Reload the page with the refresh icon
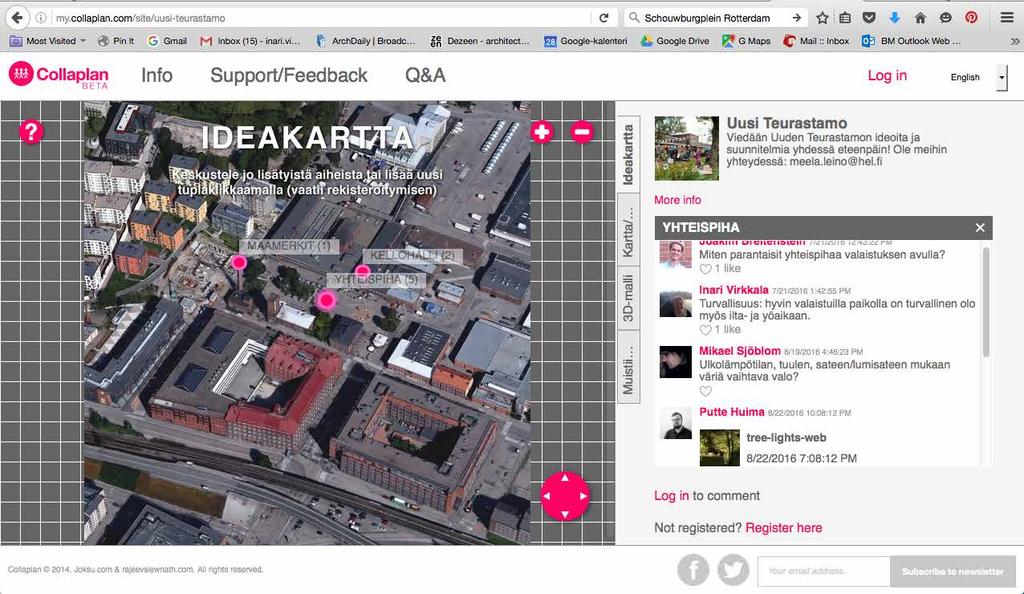Image resolution: width=1024 pixels, height=594 pixels. tap(604, 18)
